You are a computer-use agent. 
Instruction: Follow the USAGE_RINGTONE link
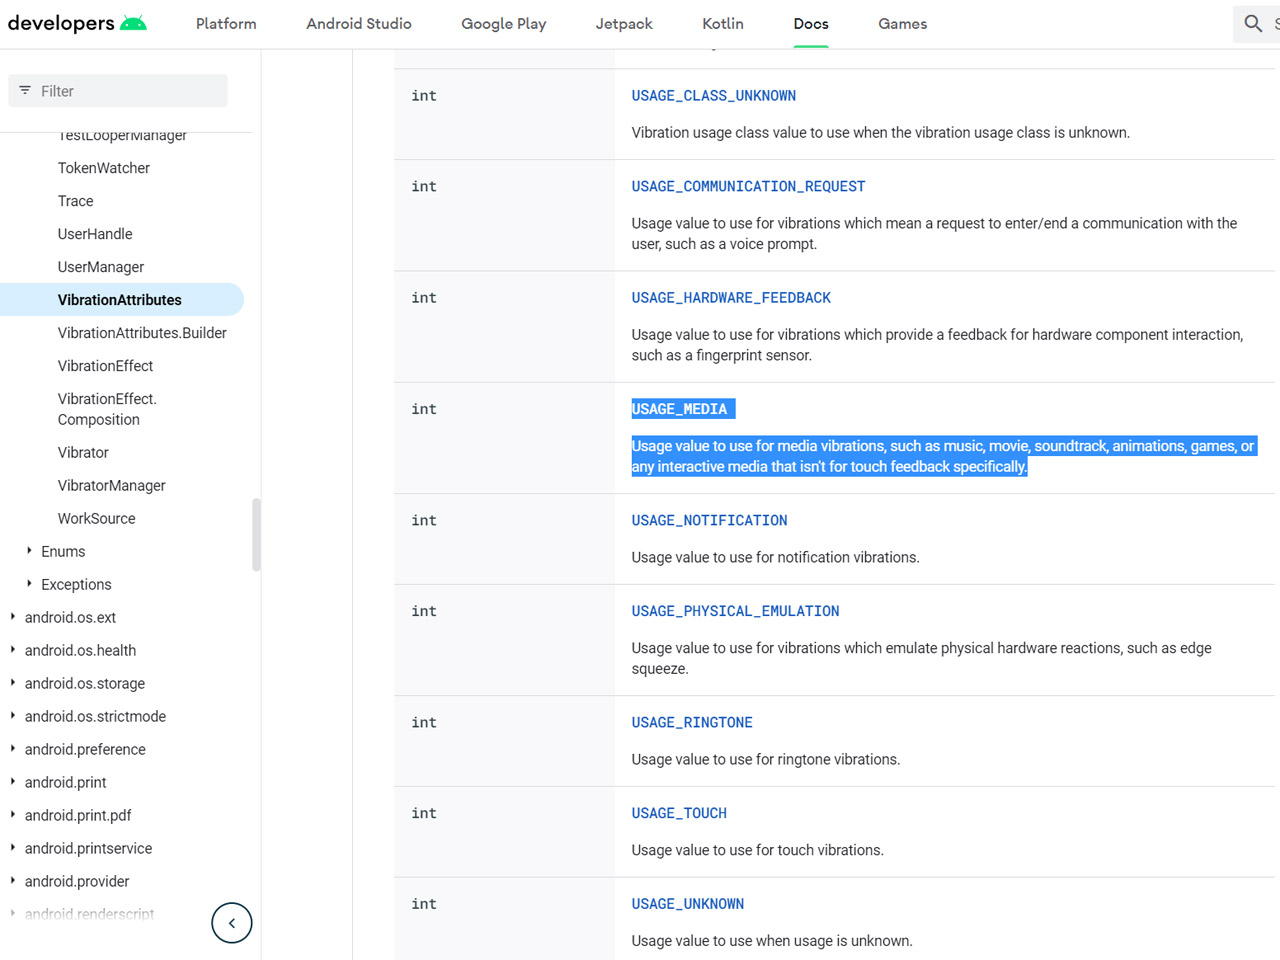tap(692, 722)
